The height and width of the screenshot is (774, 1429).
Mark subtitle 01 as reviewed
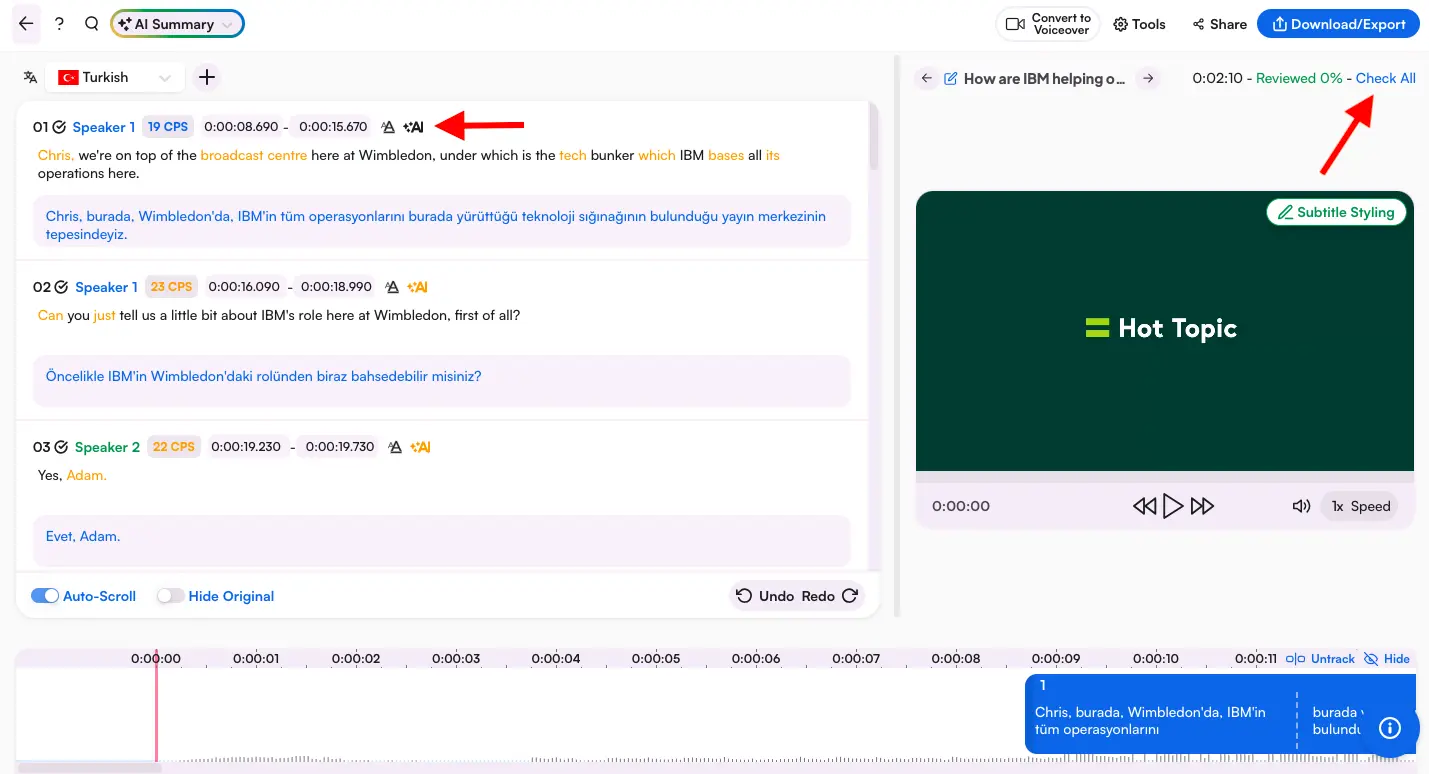pyautogui.click(x=59, y=127)
